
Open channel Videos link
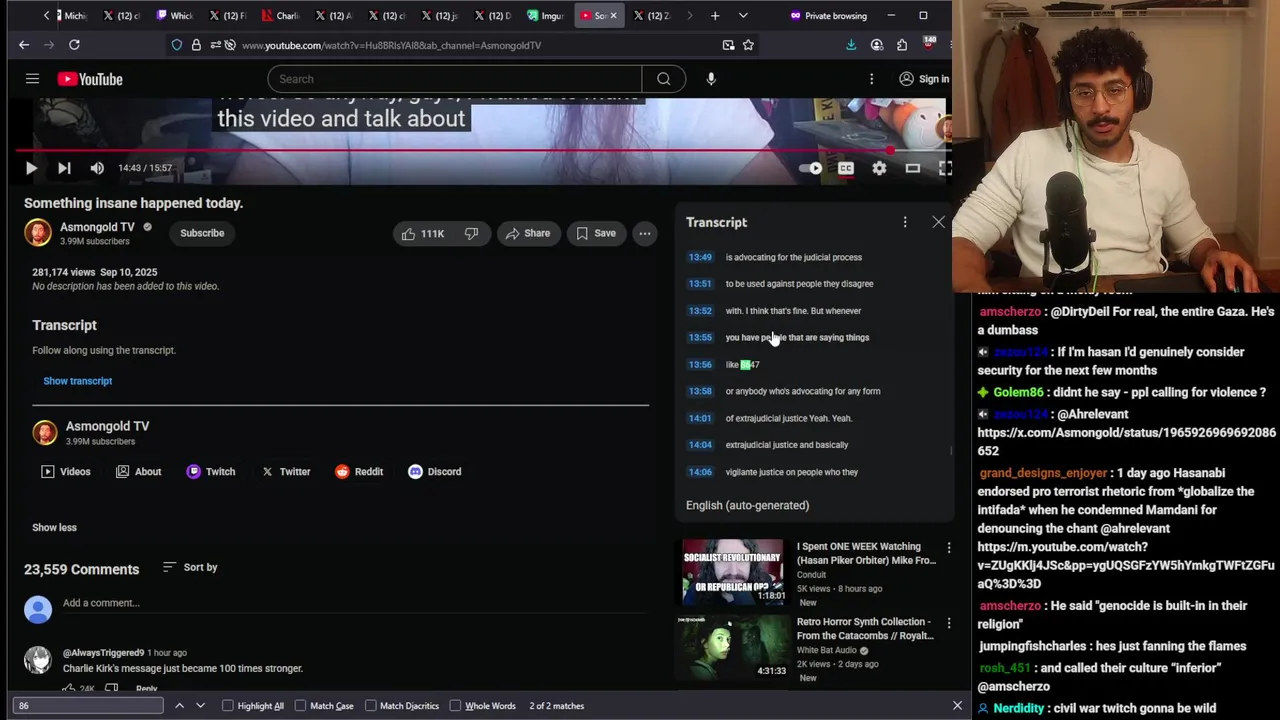65,472
